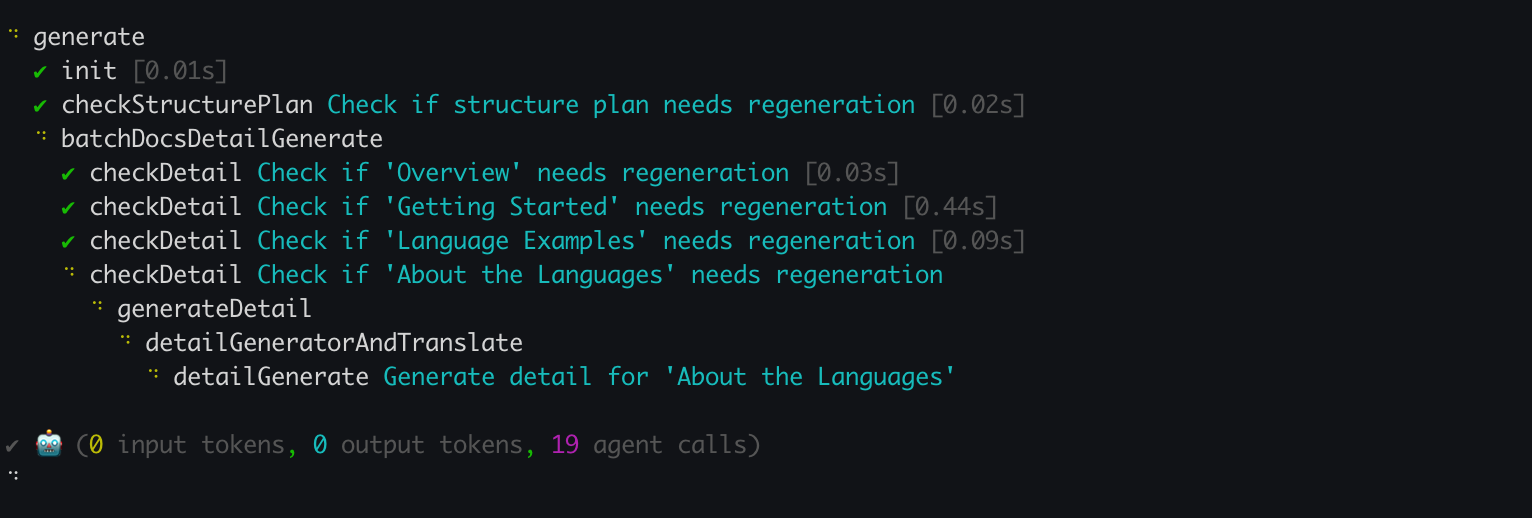
Task: Click the checkmark on the 'Getting Started' row
Action: click(68, 207)
